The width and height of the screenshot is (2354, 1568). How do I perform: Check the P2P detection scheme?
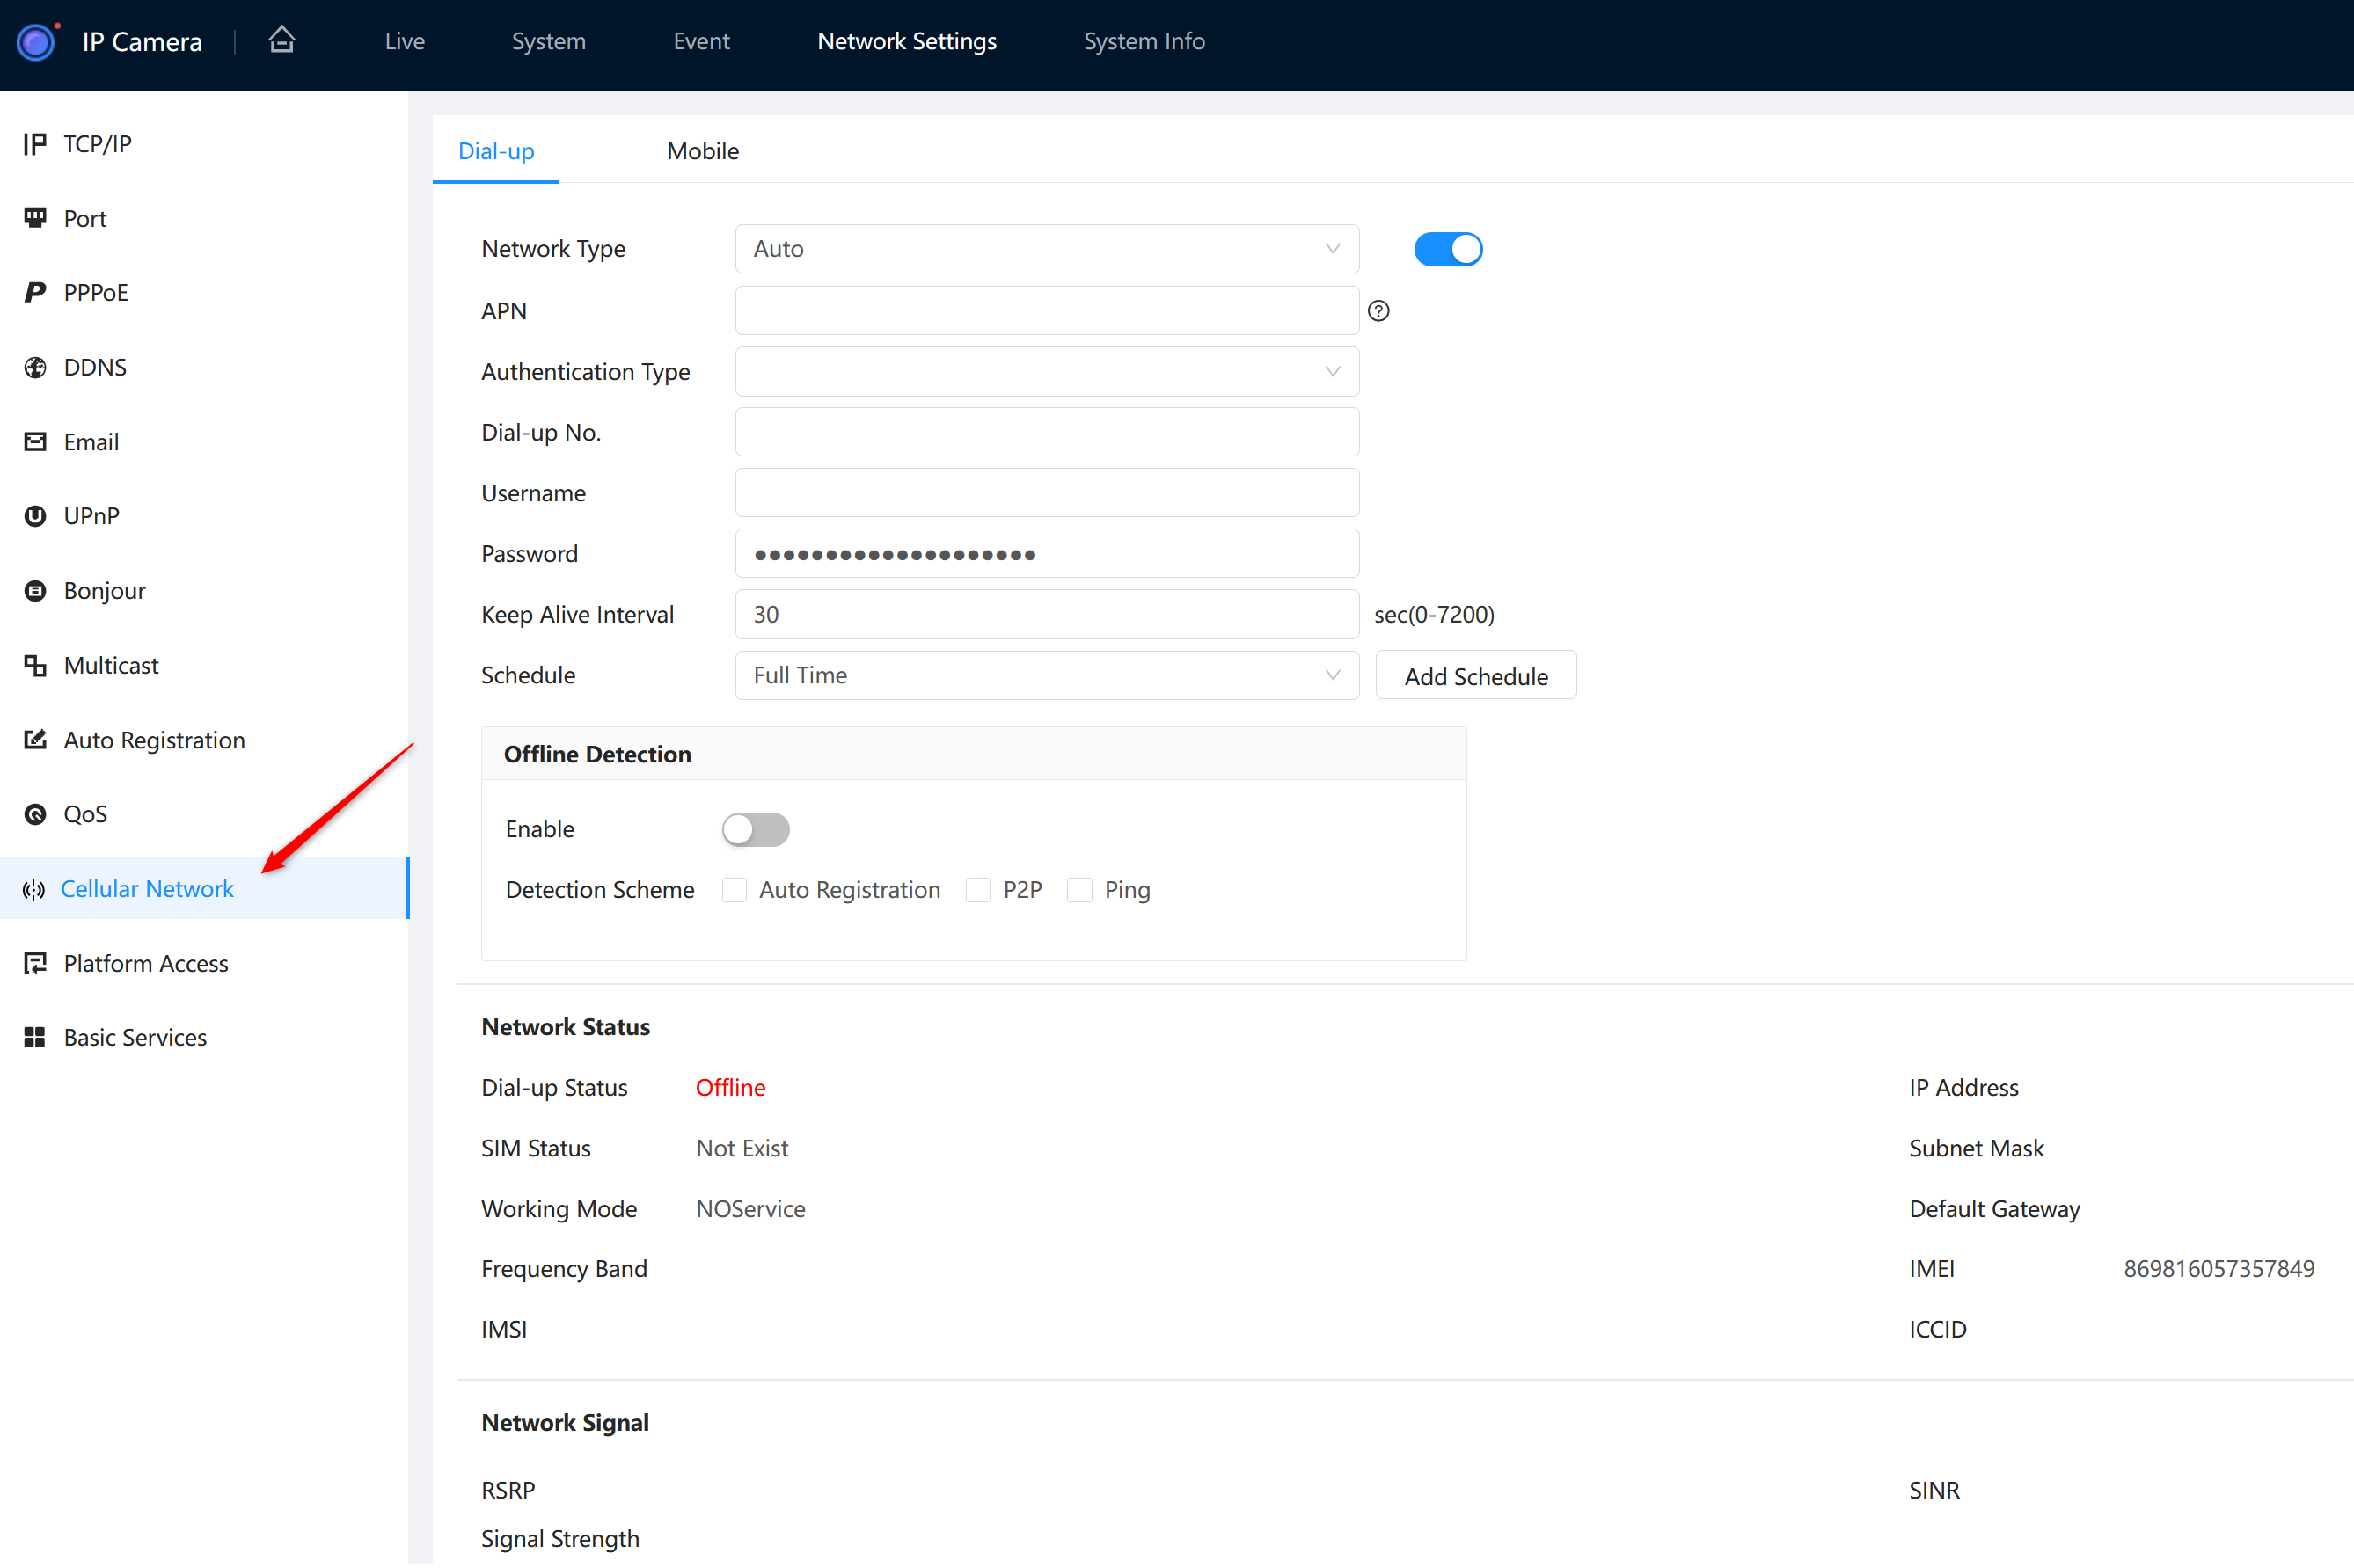978,890
